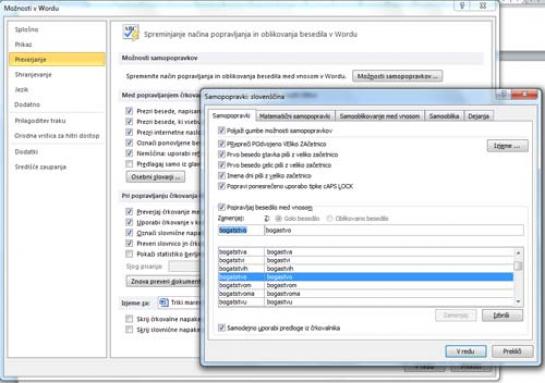Toggle the DVojeno VEliko ZAčetnico checkbox
Image resolution: width=545 pixels, height=383 pixels.
pos(221,144)
